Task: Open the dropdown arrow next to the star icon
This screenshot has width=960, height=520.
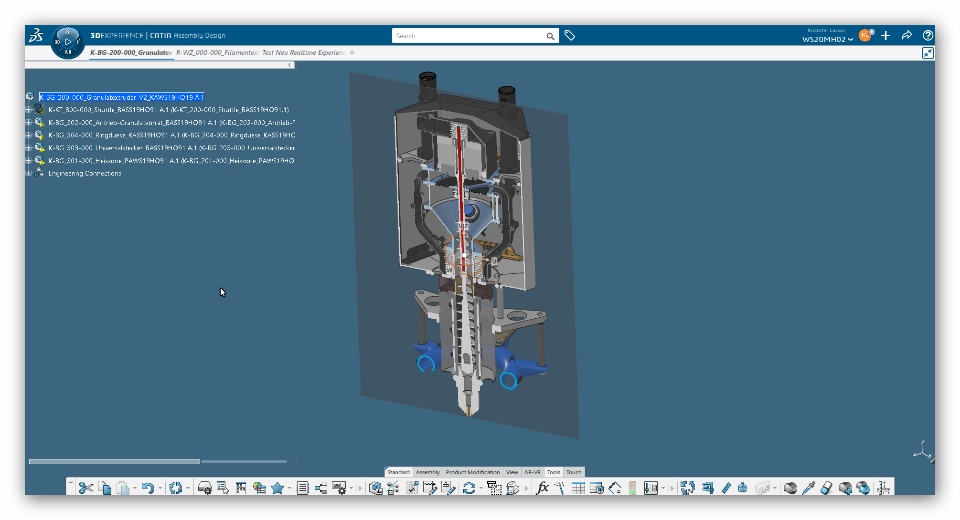Action: (289, 488)
